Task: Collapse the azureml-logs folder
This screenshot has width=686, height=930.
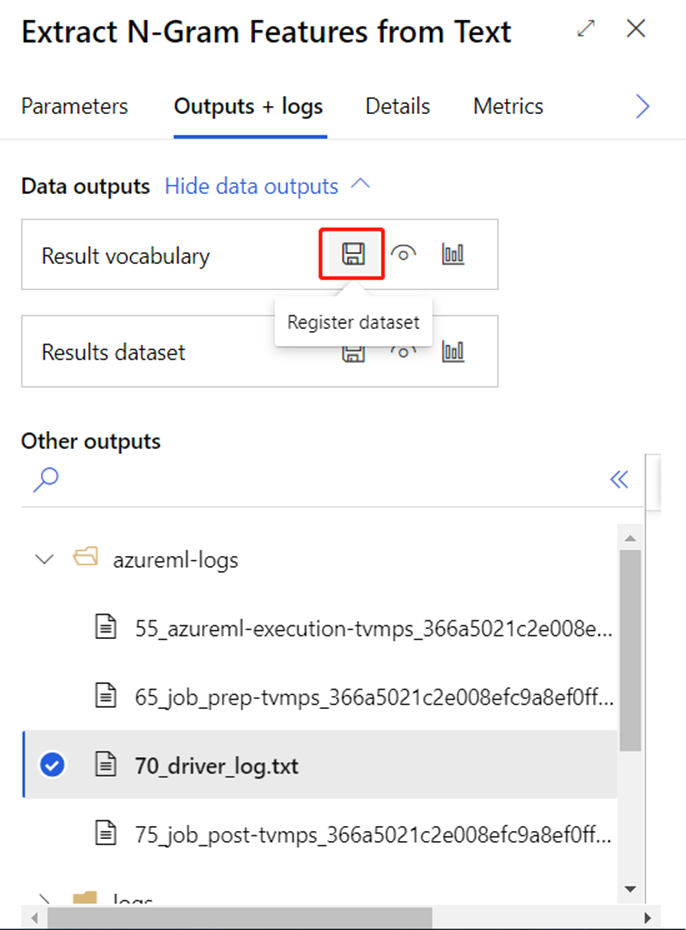Action: coord(44,559)
